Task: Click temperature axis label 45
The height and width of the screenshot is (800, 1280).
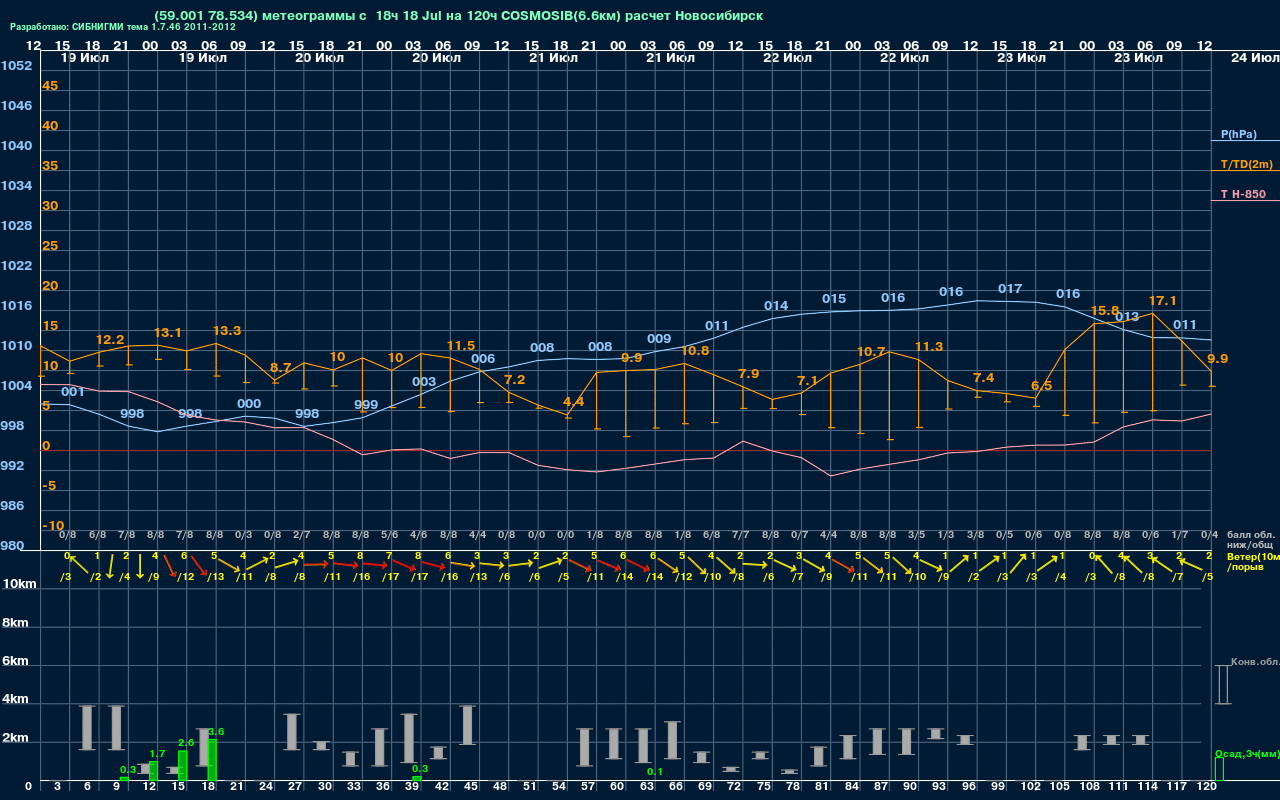Action: (x=50, y=86)
